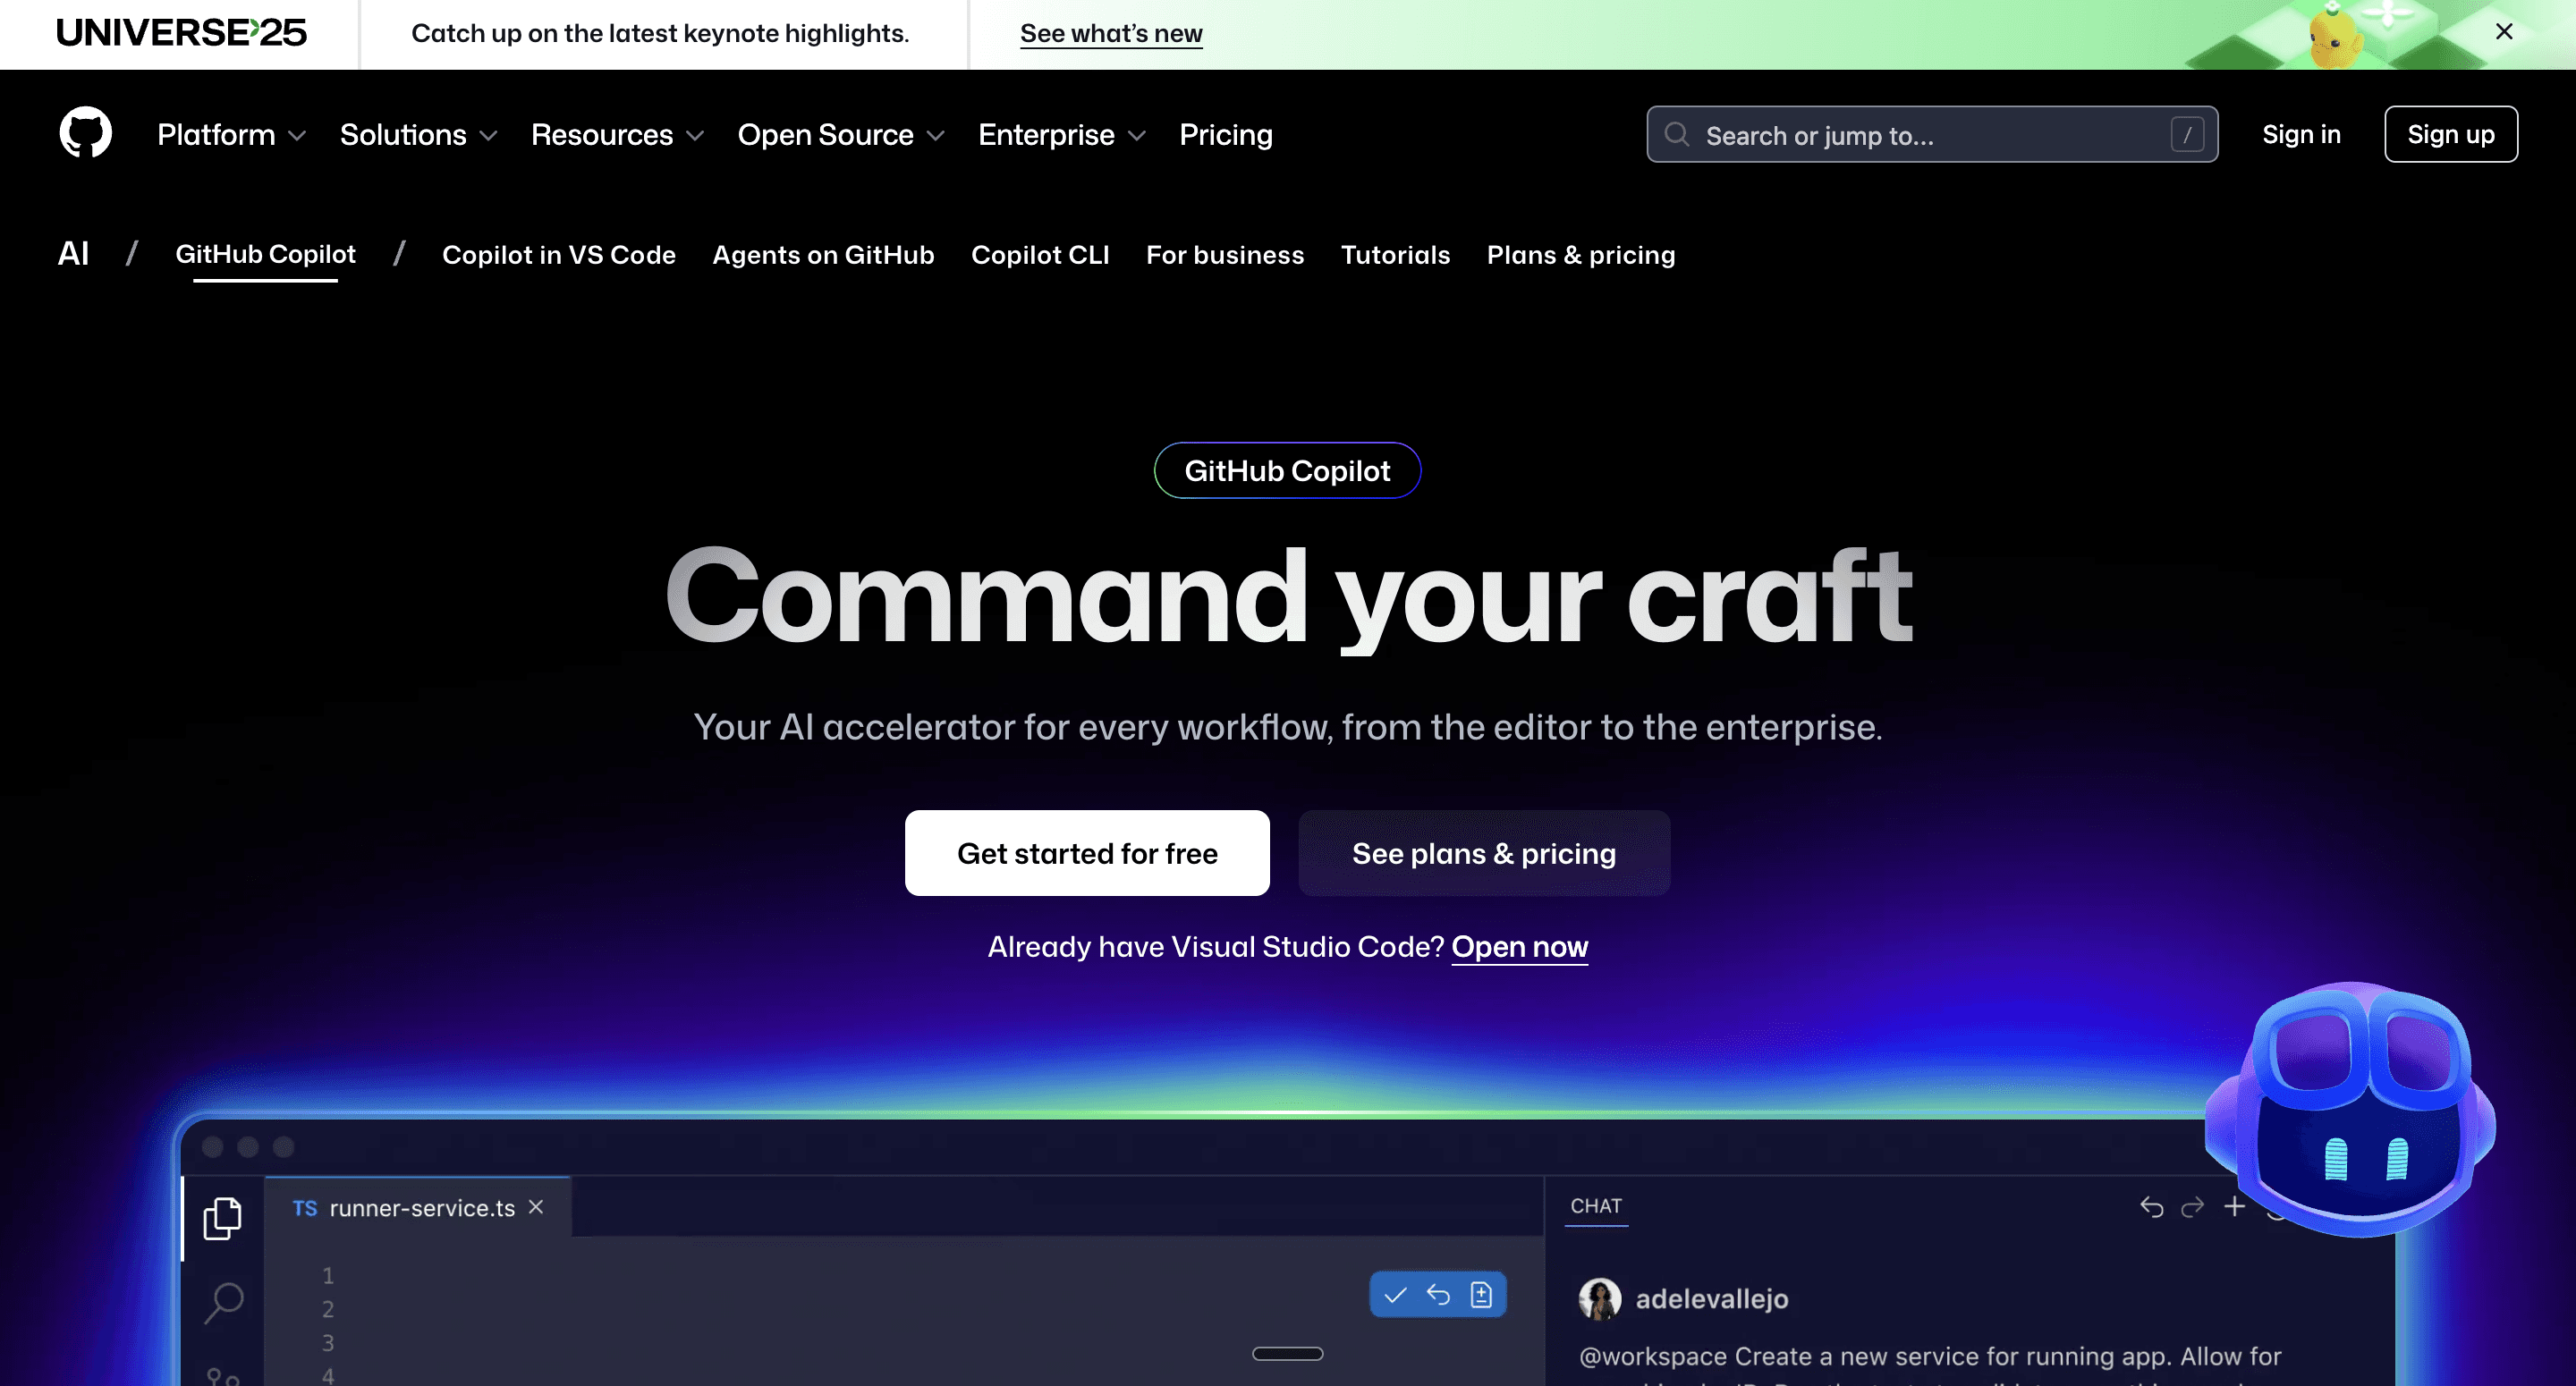
Task: Select the runner-service.ts editor tab
Action: (x=417, y=1207)
